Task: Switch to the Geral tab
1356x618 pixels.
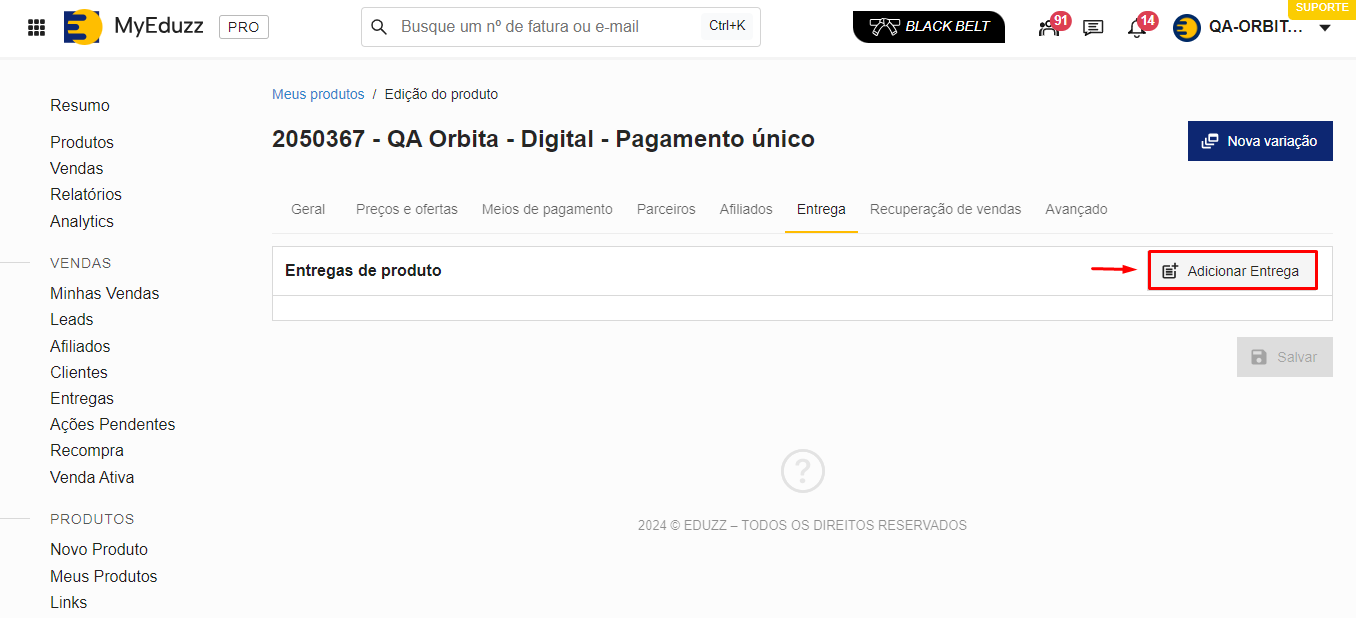Action: [x=308, y=209]
